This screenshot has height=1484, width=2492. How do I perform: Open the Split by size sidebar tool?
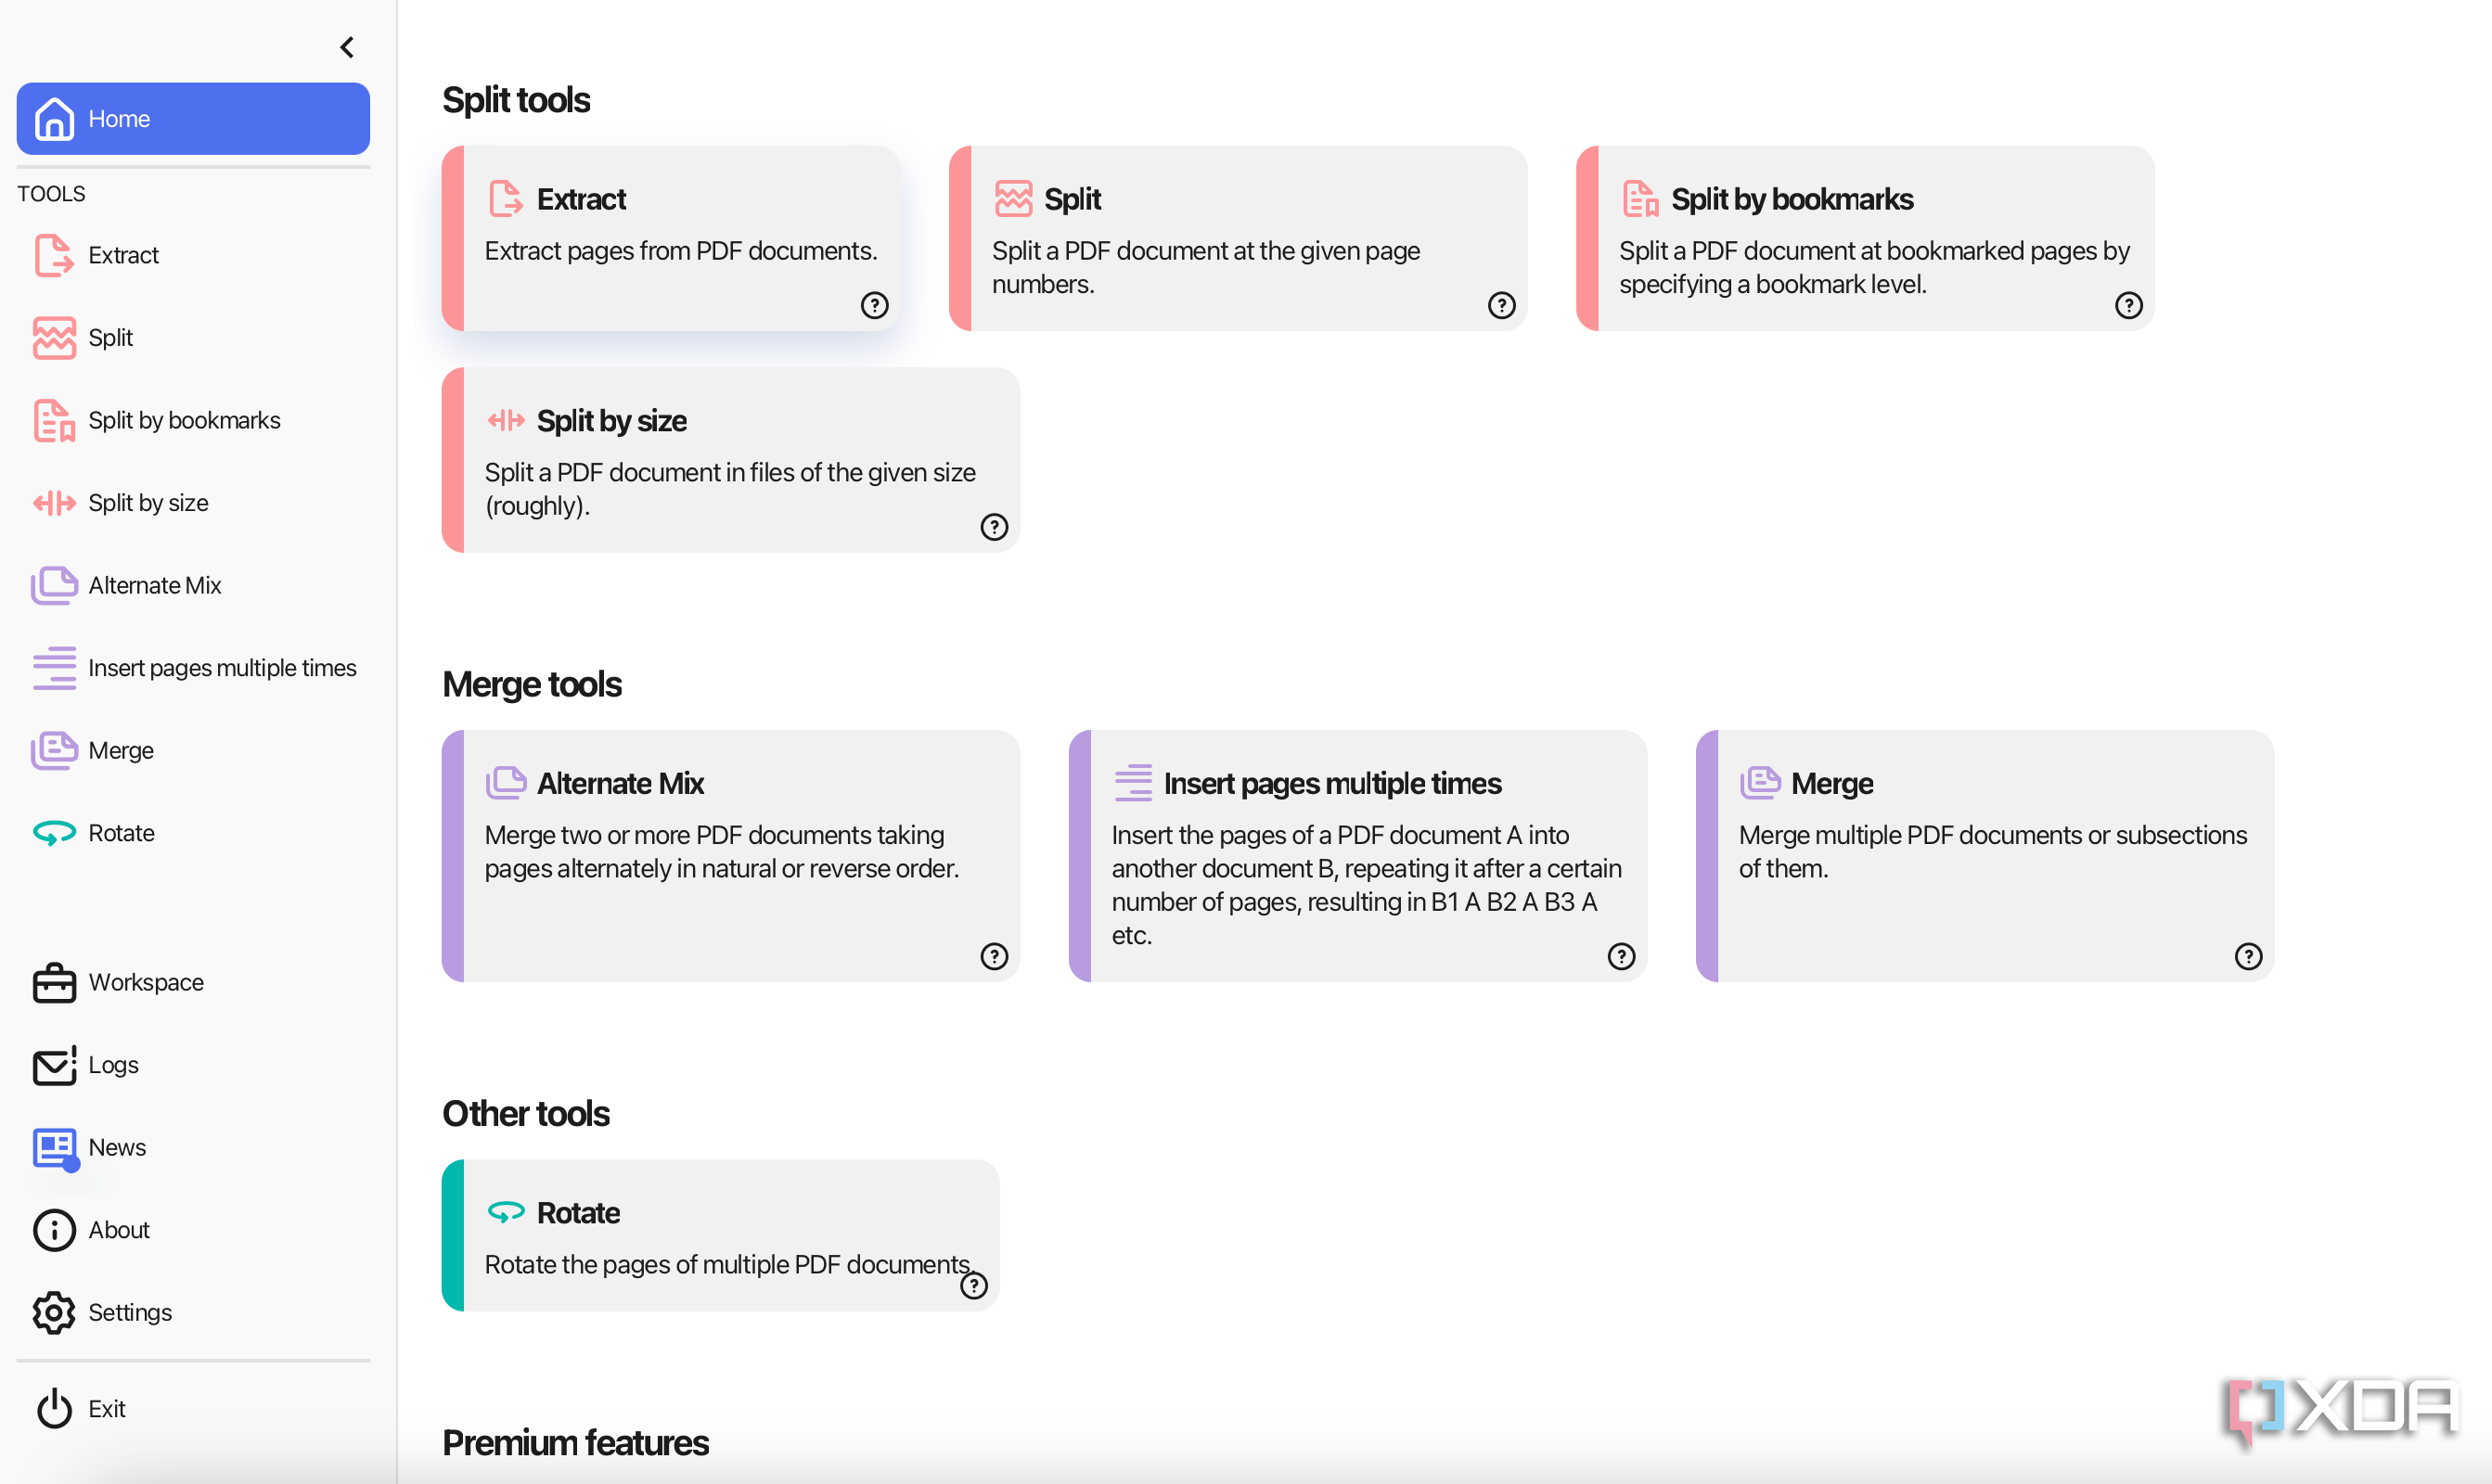pyautogui.click(x=148, y=503)
